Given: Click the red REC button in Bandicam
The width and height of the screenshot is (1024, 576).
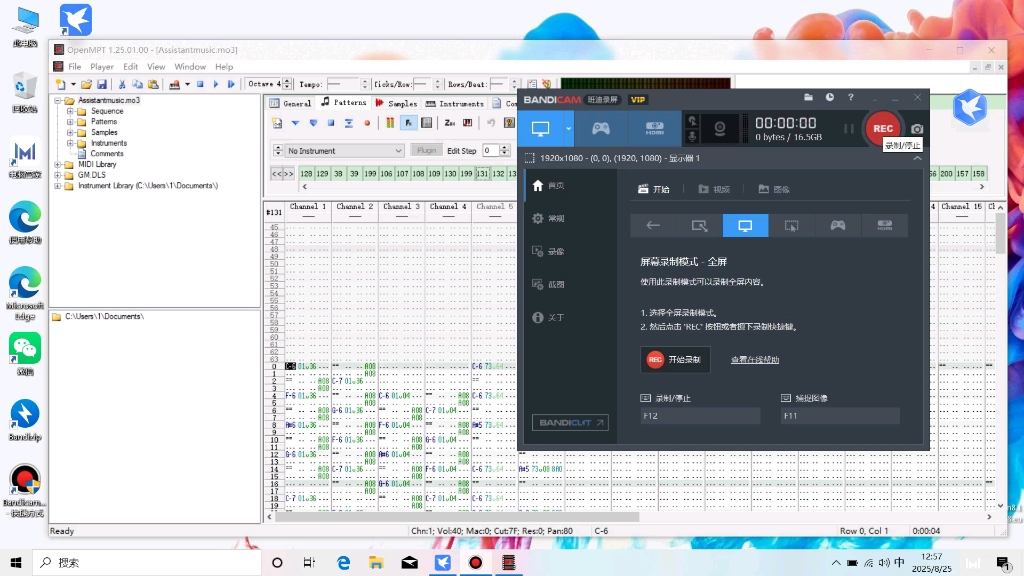Looking at the screenshot, I should click(882, 129).
